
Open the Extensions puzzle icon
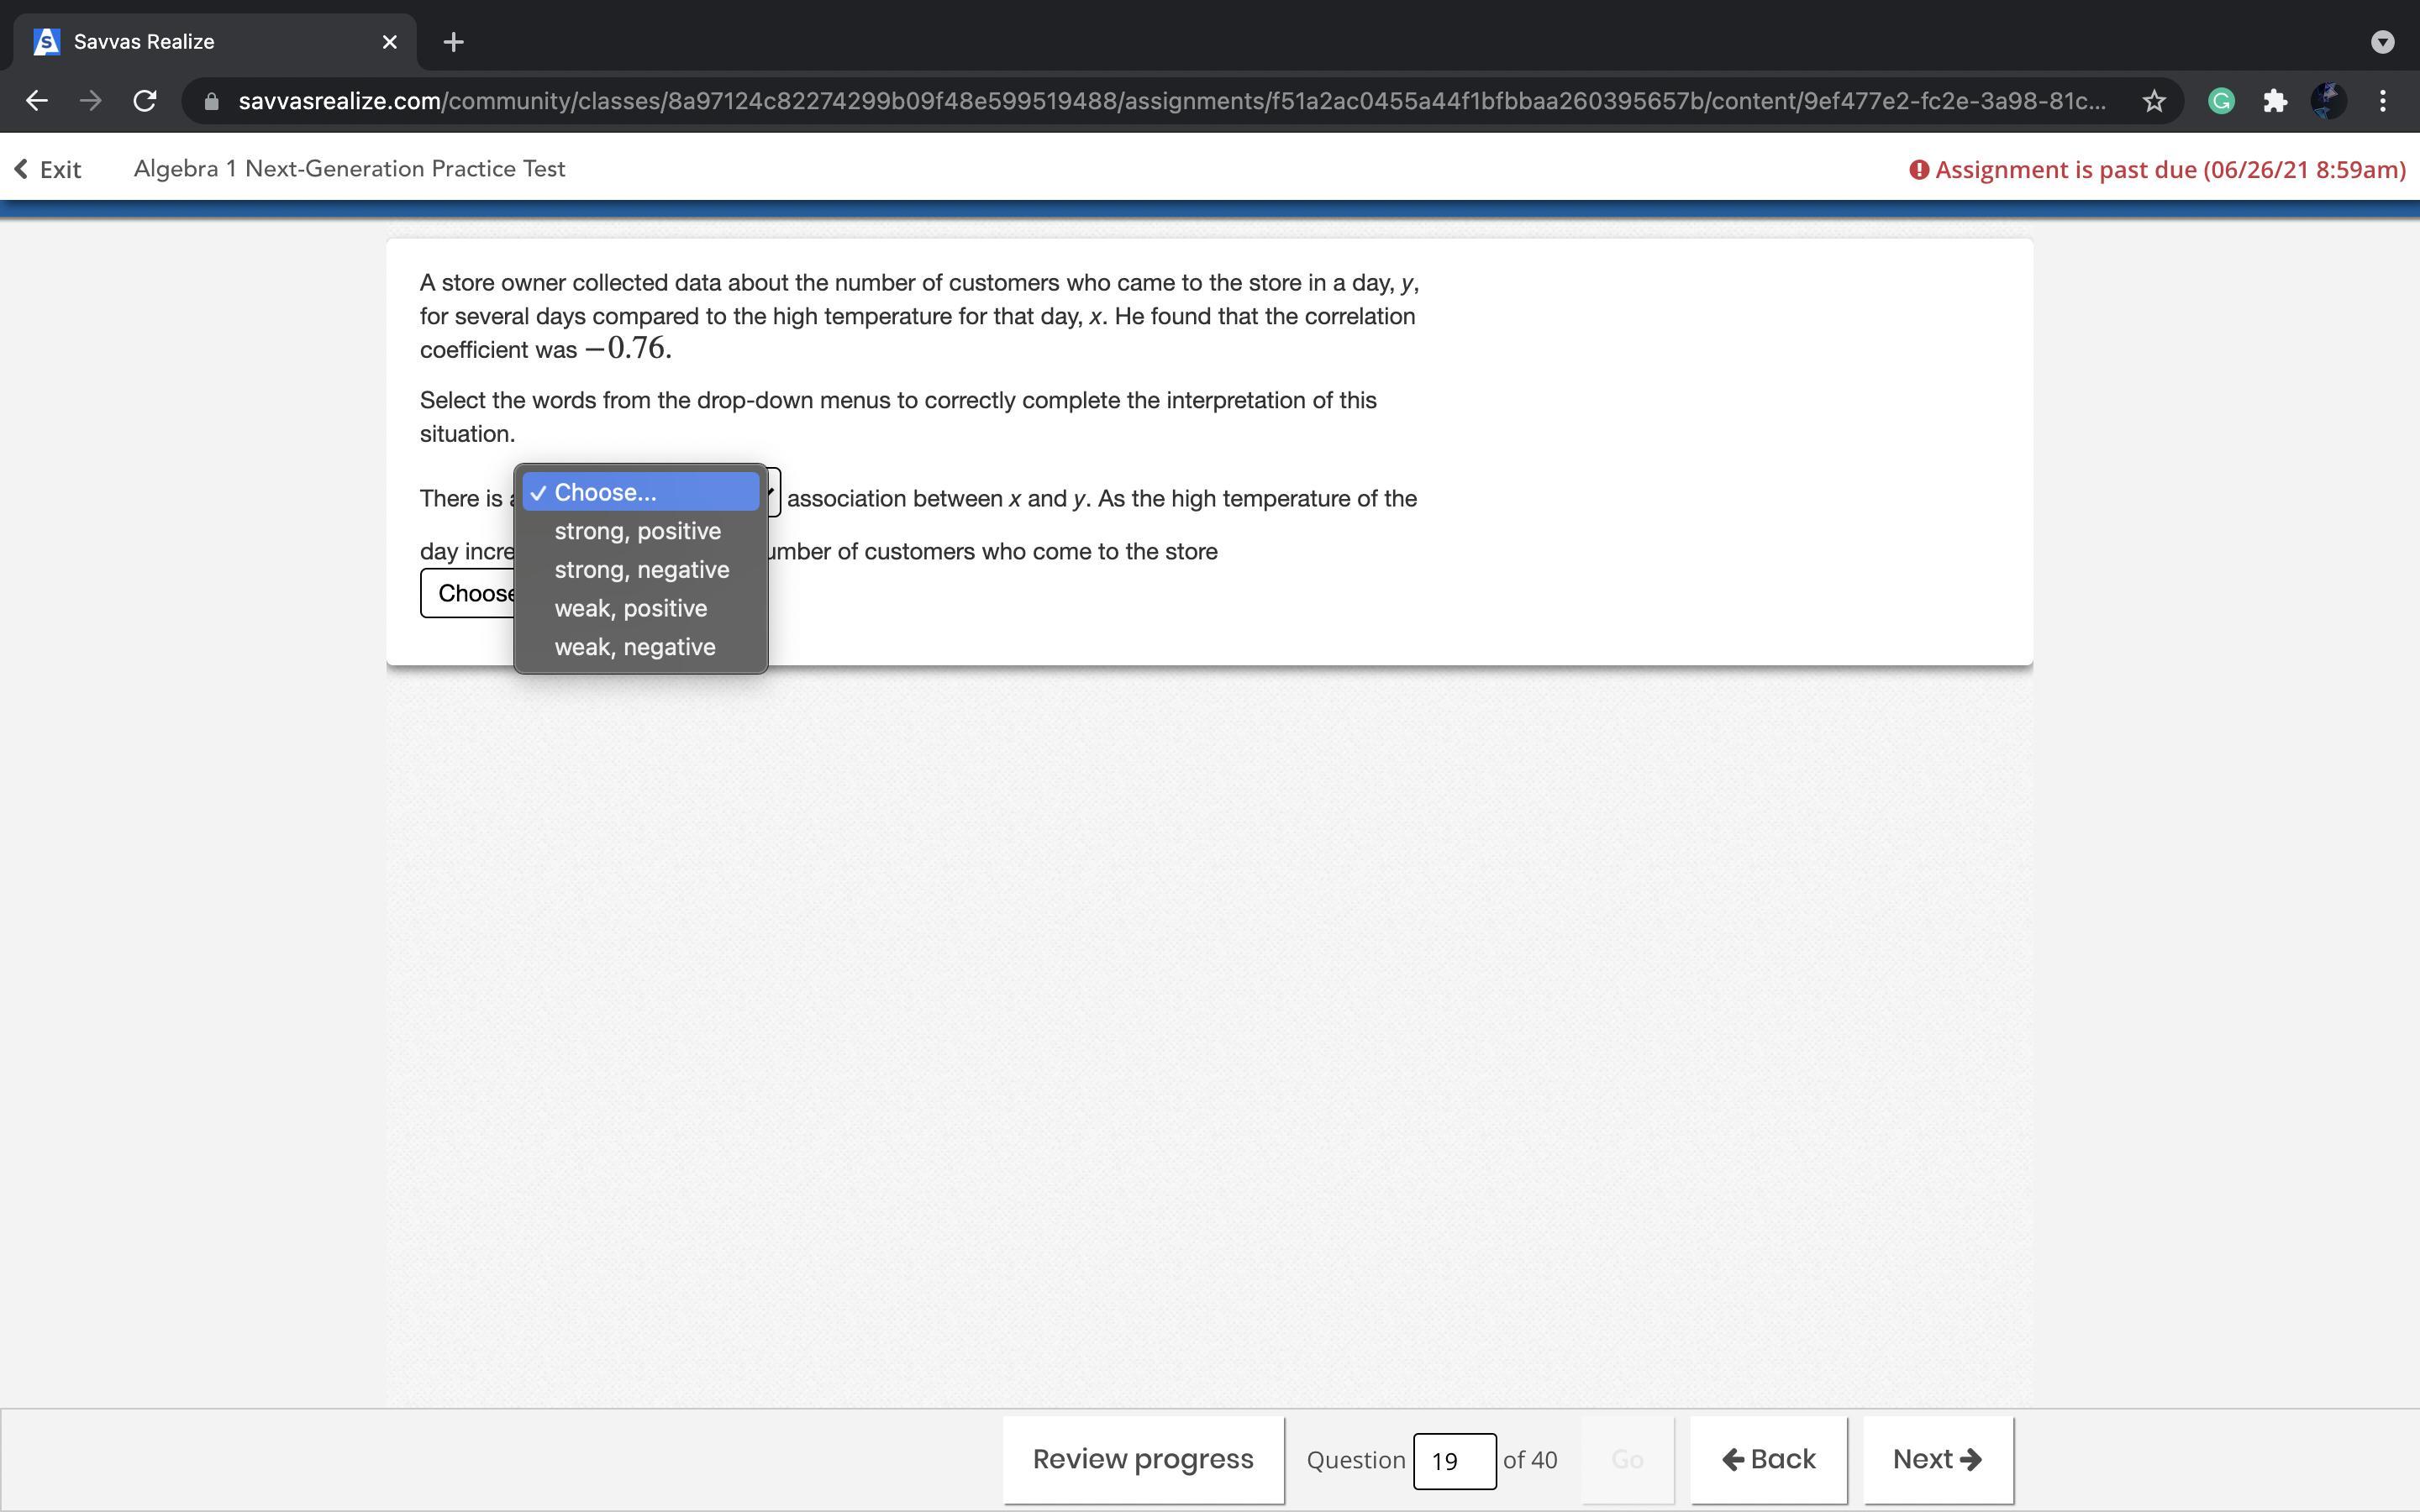(x=2275, y=101)
